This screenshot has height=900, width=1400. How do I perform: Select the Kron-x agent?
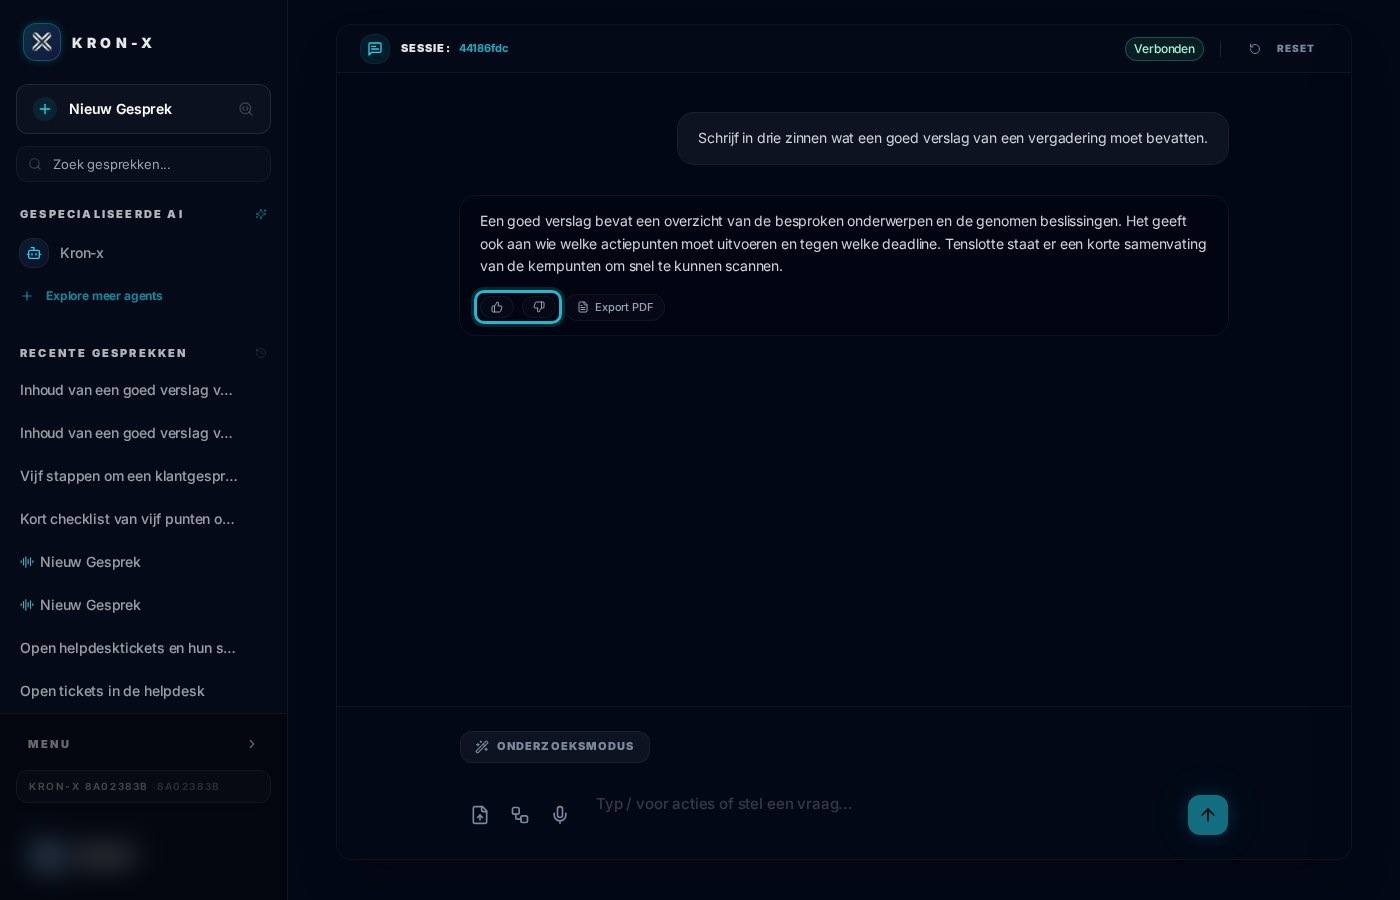click(143, 253)
